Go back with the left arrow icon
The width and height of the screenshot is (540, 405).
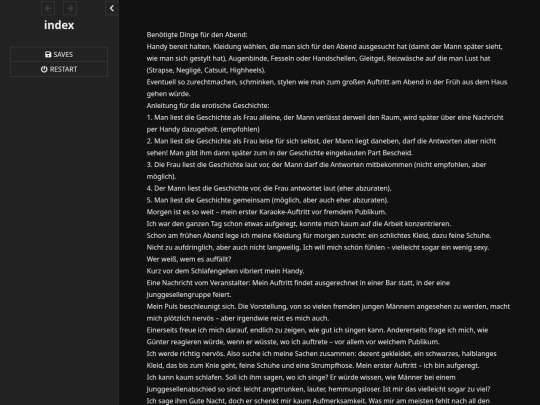[x=48, y=8]
